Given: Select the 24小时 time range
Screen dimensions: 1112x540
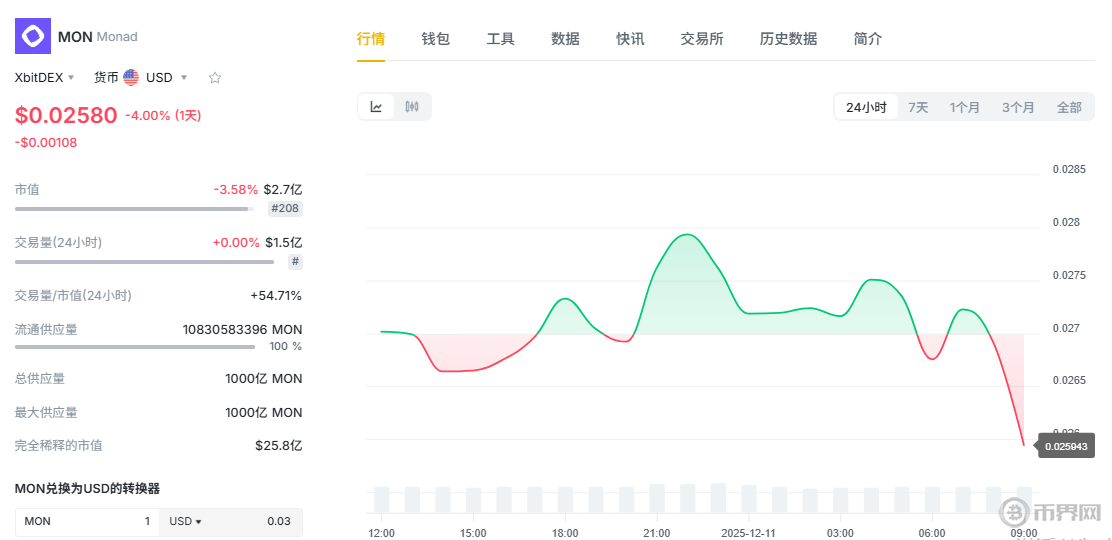Looking at the screenshot, I should click(x=866, y=107).
